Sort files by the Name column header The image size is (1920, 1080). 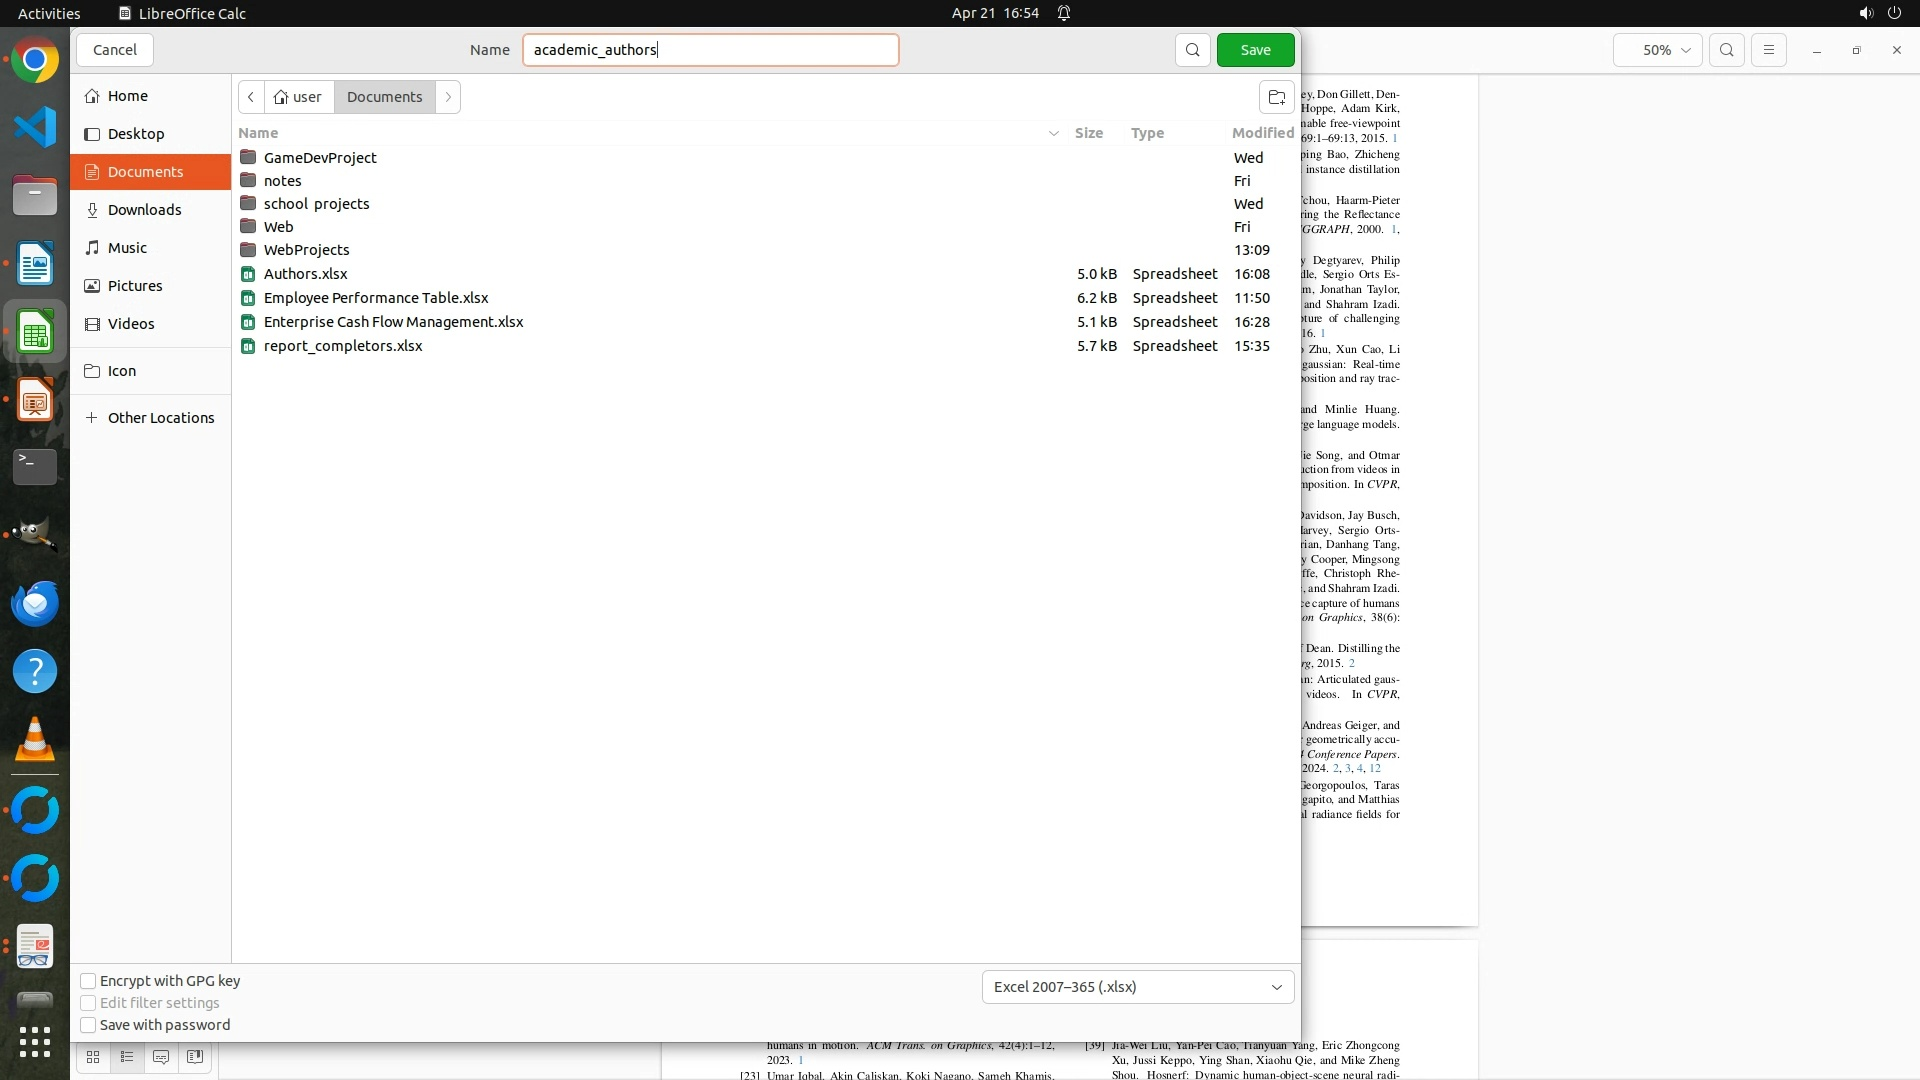point(258,133)
